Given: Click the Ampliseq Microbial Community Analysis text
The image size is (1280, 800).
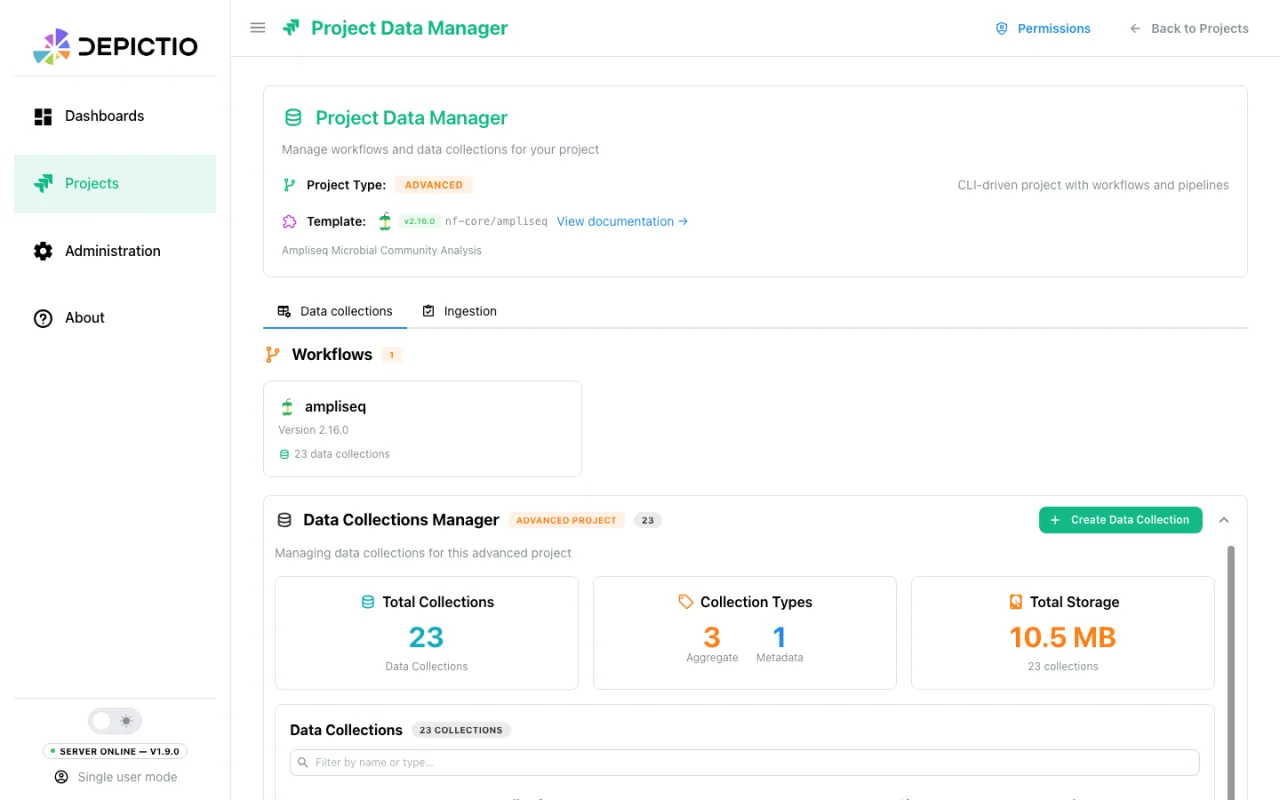Looking at the screenshot, I should point(382,251).
